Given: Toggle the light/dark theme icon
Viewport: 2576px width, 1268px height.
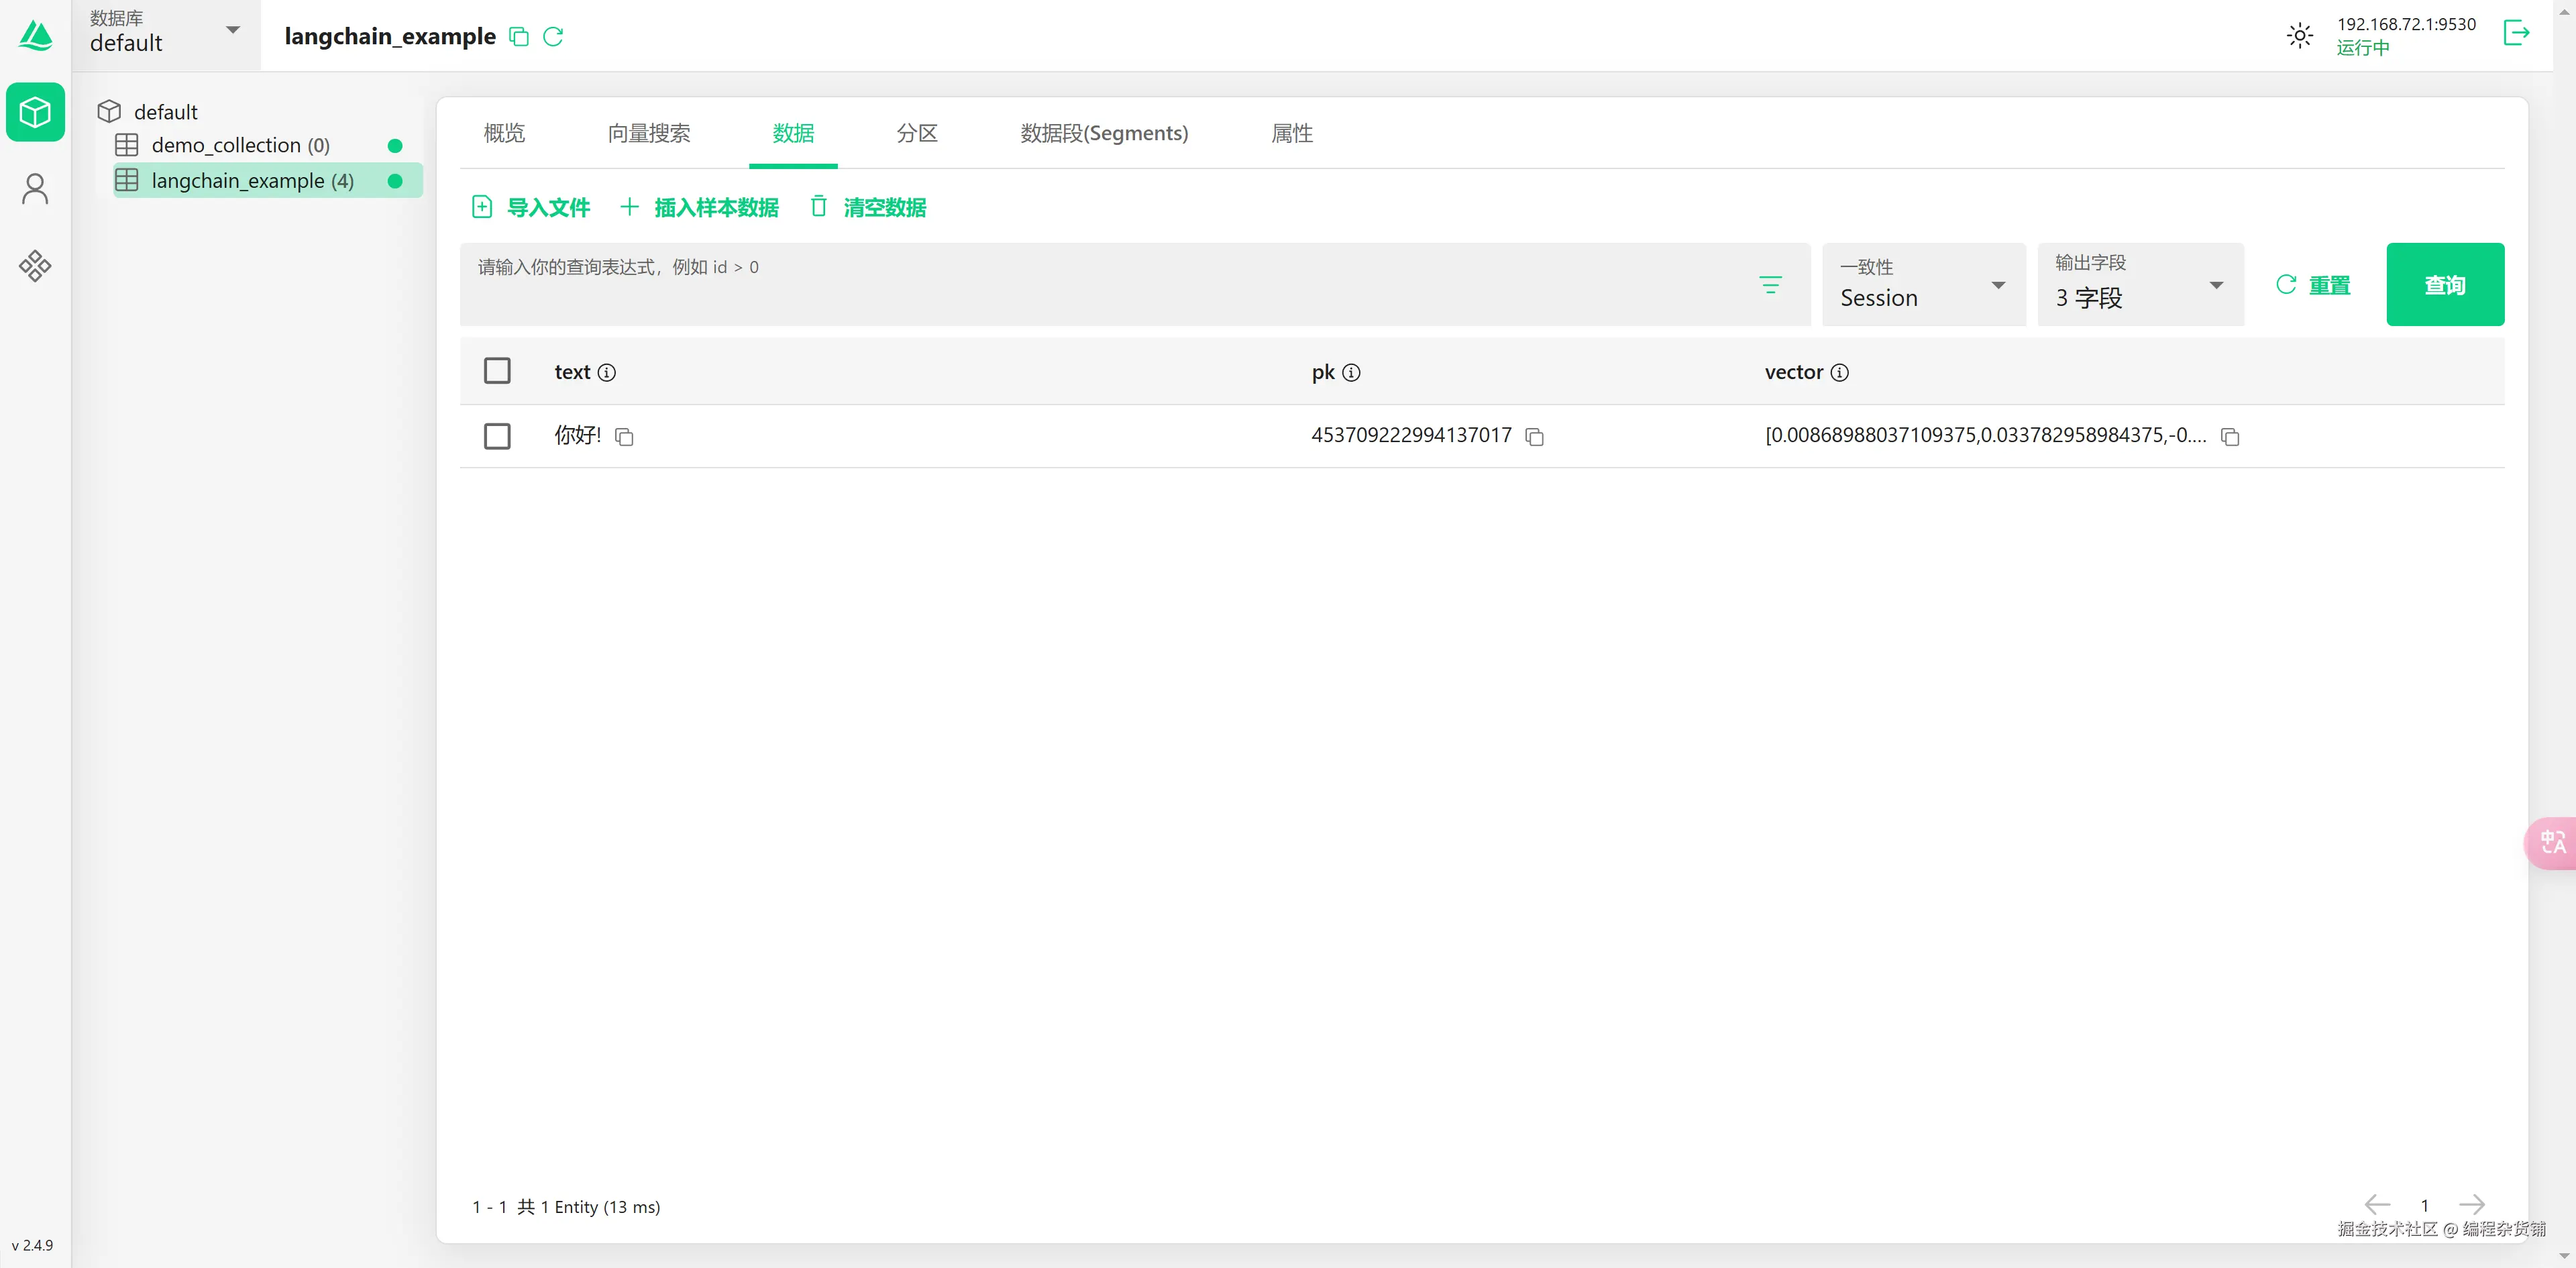Looking at the screenshot, I should [2299, 36].
